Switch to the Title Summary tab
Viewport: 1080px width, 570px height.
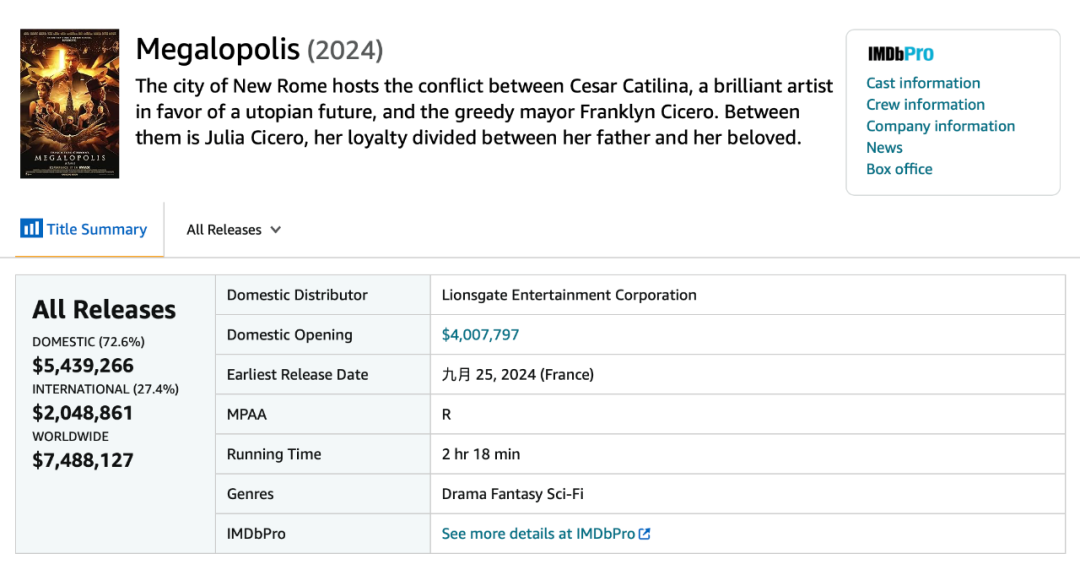pos(96,230)
